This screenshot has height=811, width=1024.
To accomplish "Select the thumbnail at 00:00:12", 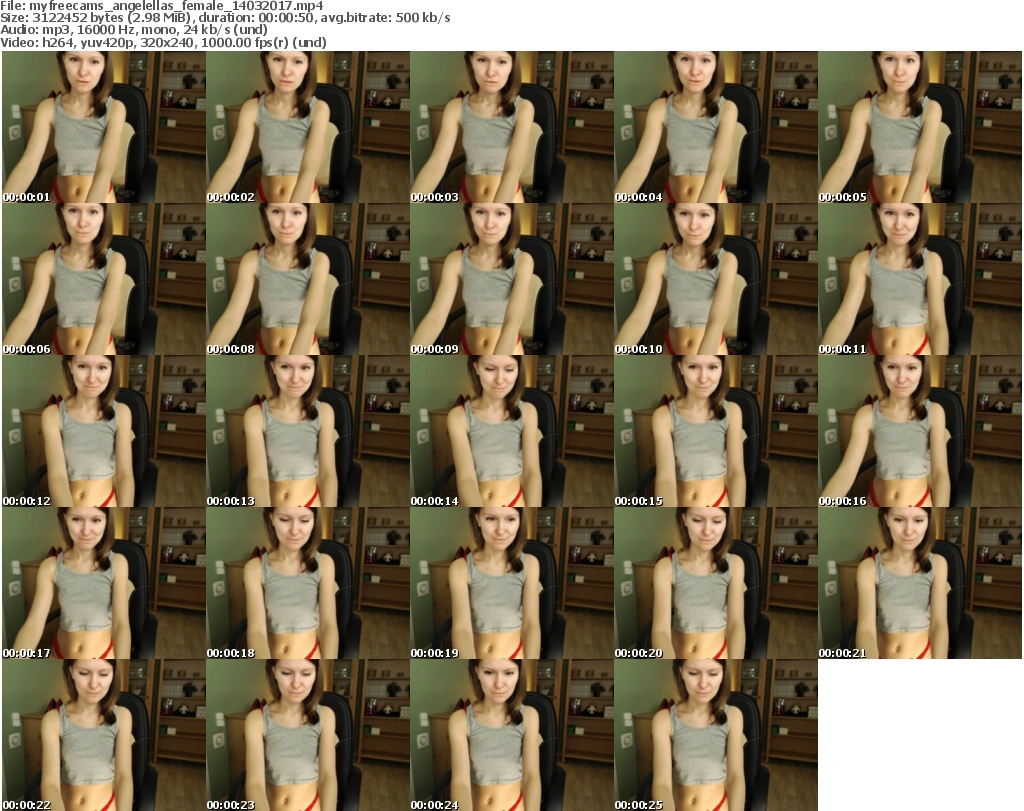I will click(x=104, y=432).
